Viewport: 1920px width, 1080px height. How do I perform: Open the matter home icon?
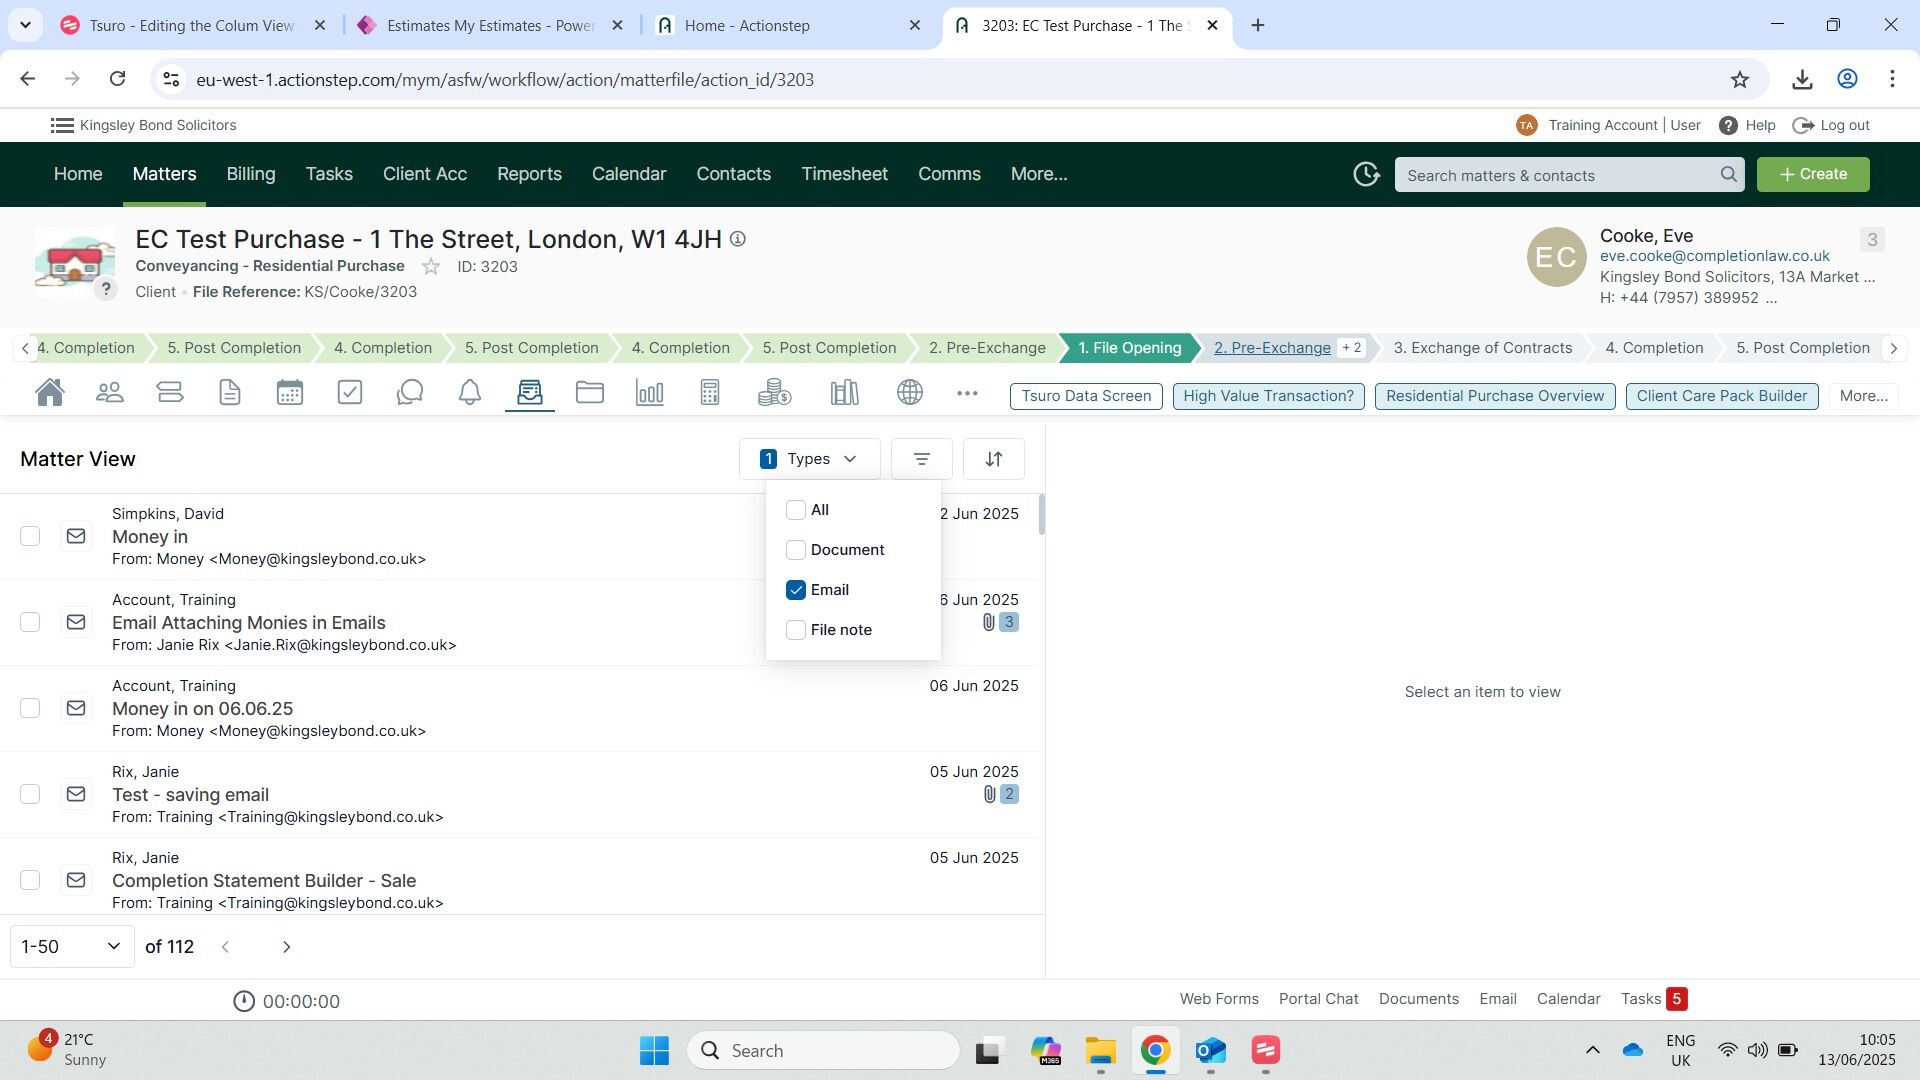pos(50,393)
